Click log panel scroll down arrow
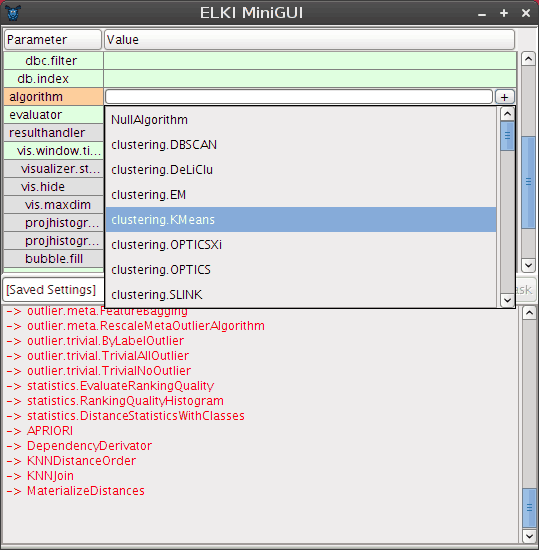Viewport: 539px width, 550px height. point(529,536)
